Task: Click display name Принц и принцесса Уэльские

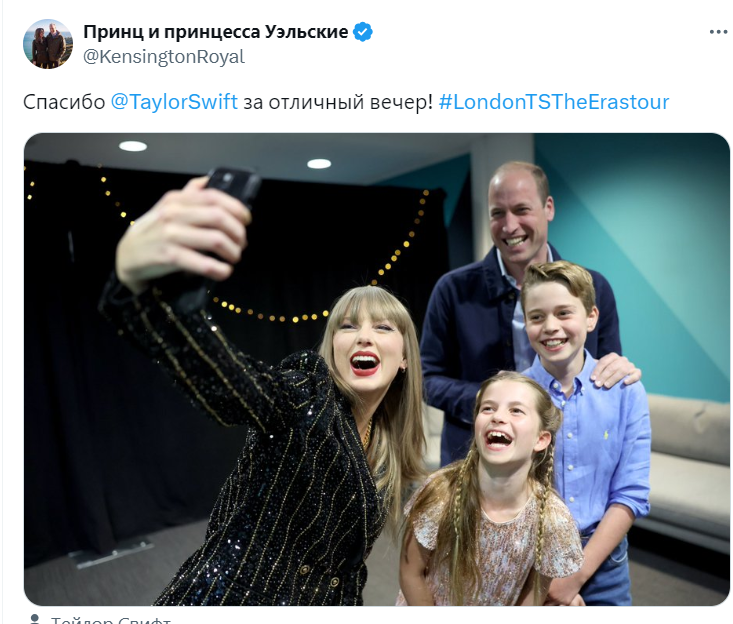Action: tap(216, 32)
